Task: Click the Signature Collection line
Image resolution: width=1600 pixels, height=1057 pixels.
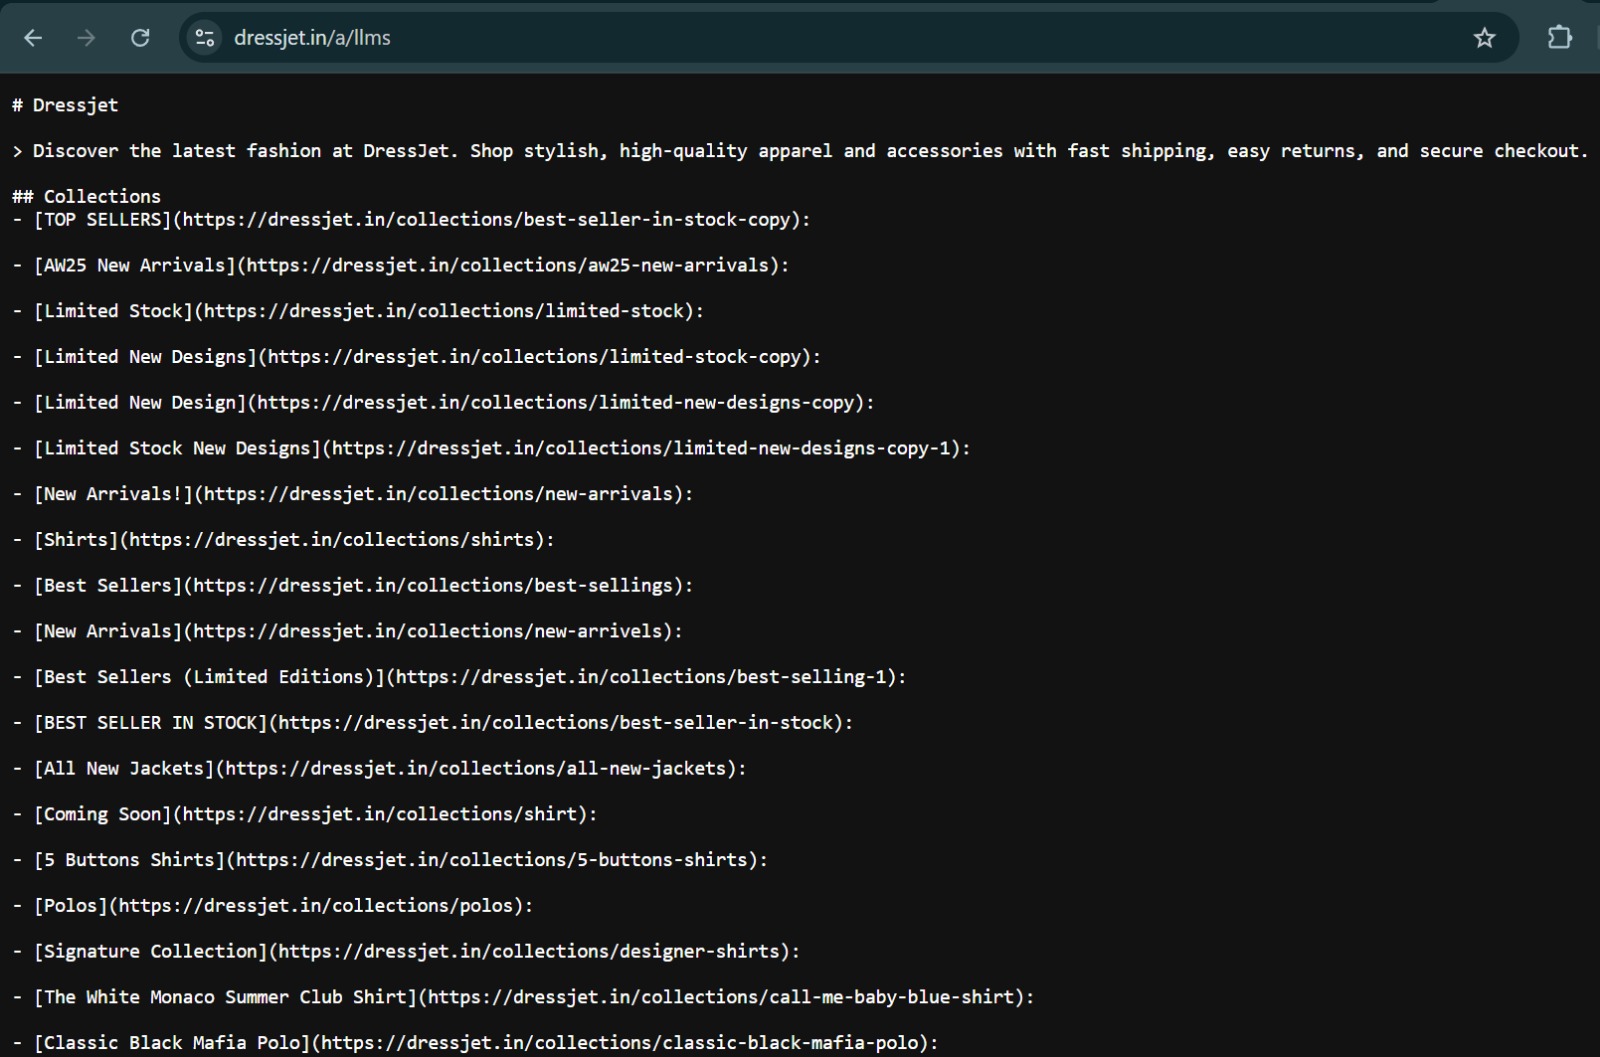Action: coord(406,952)
